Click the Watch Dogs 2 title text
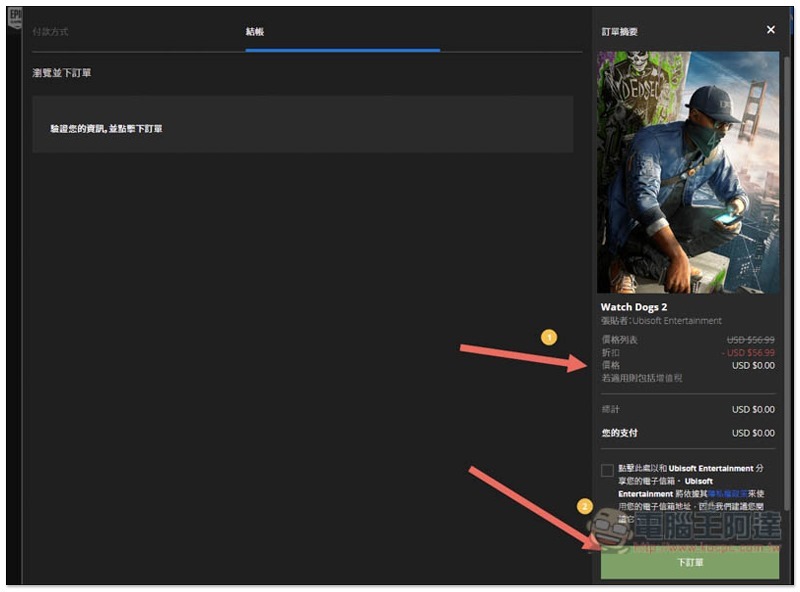This screenshot has width=800, height=592. pyautogui.click(x=633, y=307)
